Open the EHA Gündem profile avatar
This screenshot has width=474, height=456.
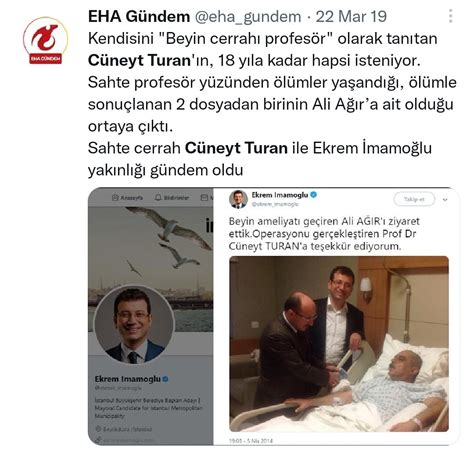(45, 40)
